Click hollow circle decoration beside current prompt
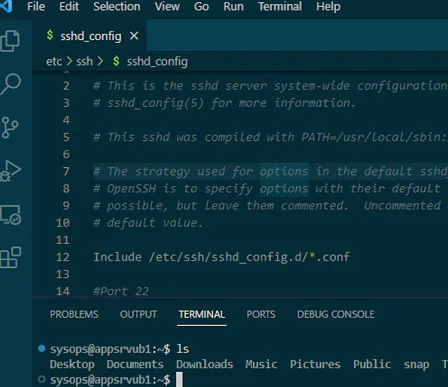 tap(42, 379)
